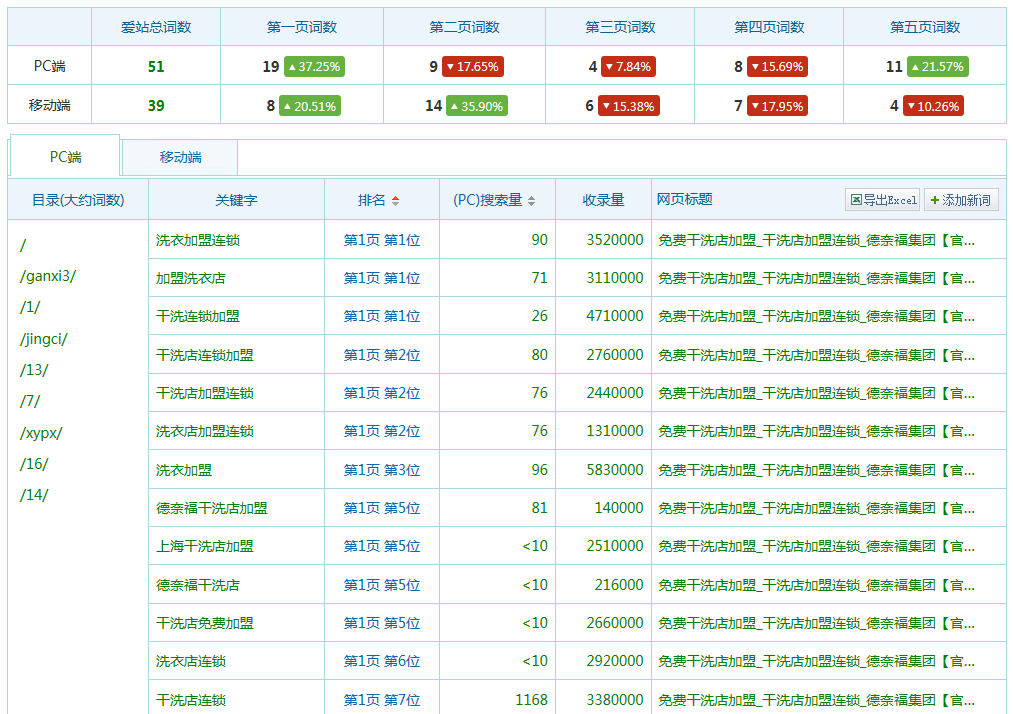
Task: Switch to the 移动端 tab
Action: tap(180, 157)
